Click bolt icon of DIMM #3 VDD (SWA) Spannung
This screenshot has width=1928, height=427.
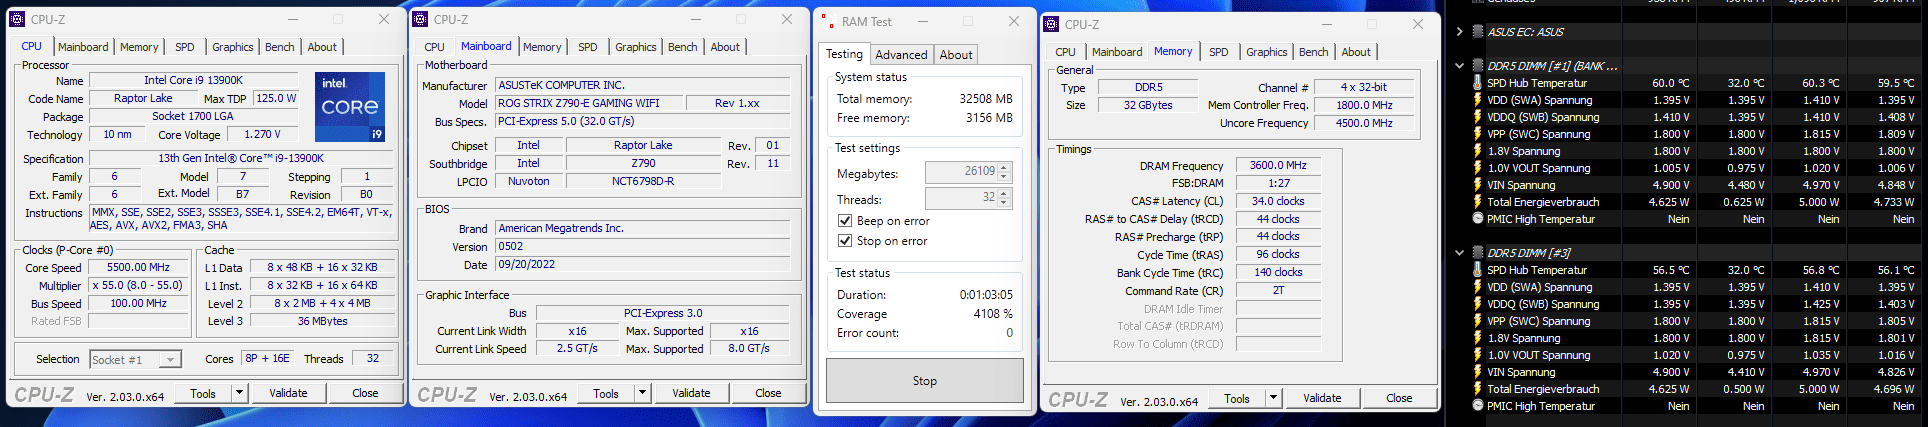click(1478, 287)
